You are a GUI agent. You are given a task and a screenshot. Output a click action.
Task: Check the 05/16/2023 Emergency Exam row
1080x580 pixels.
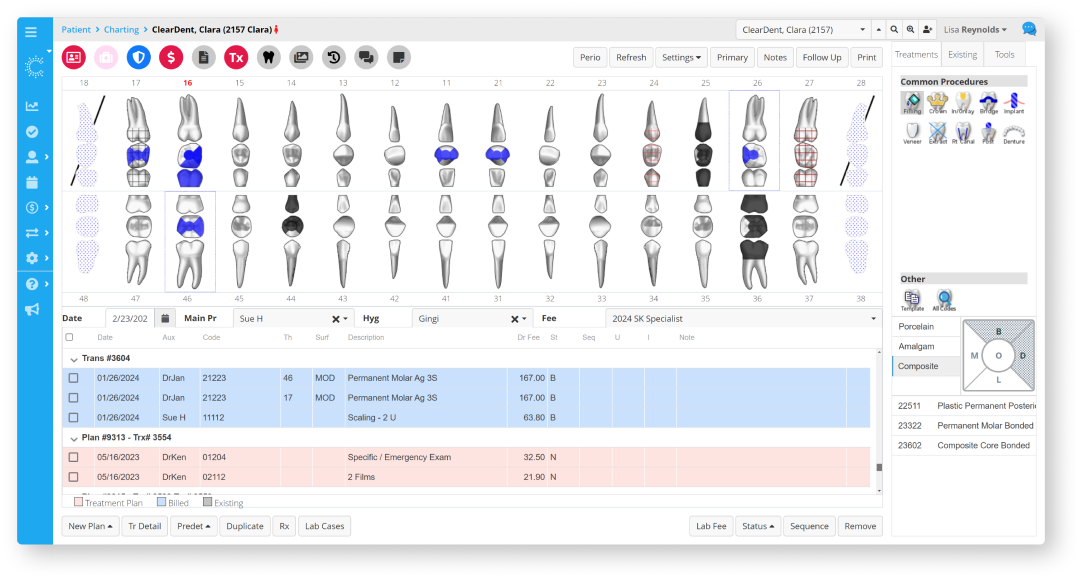tap(73, 457)
